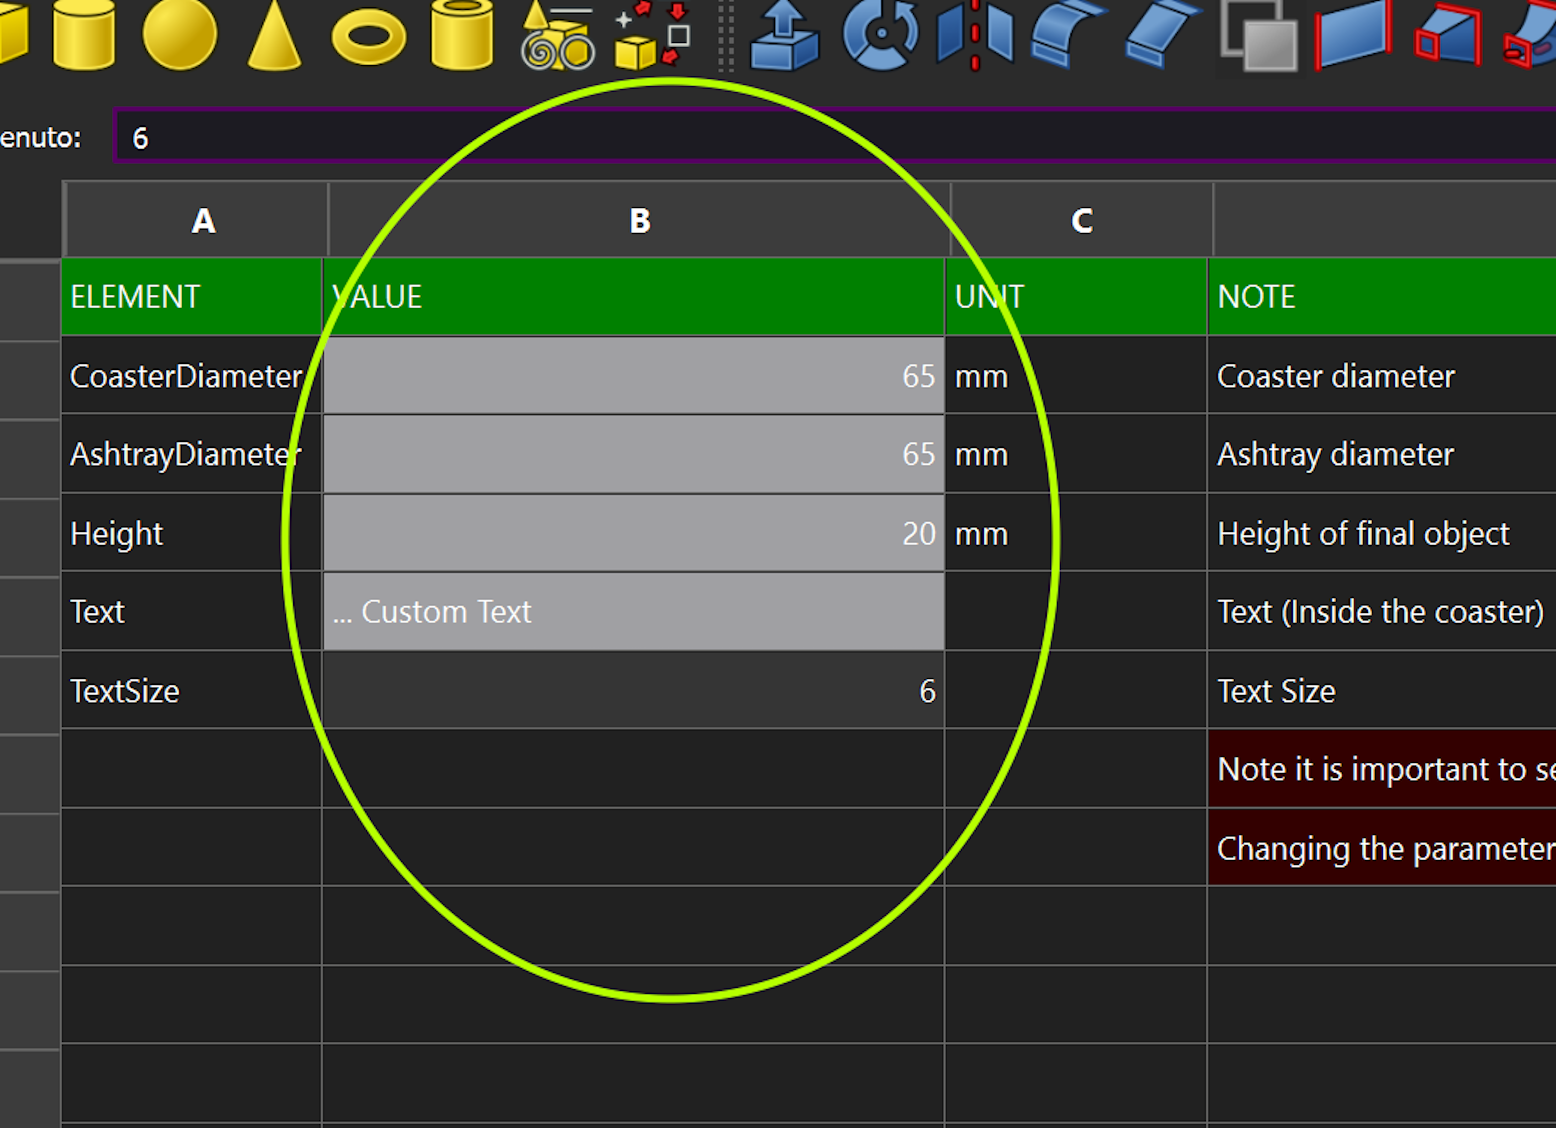The image size is (1556, 1128).
Task: Select the CoasterDiameter value cell 65
Action: pos(634,376)
